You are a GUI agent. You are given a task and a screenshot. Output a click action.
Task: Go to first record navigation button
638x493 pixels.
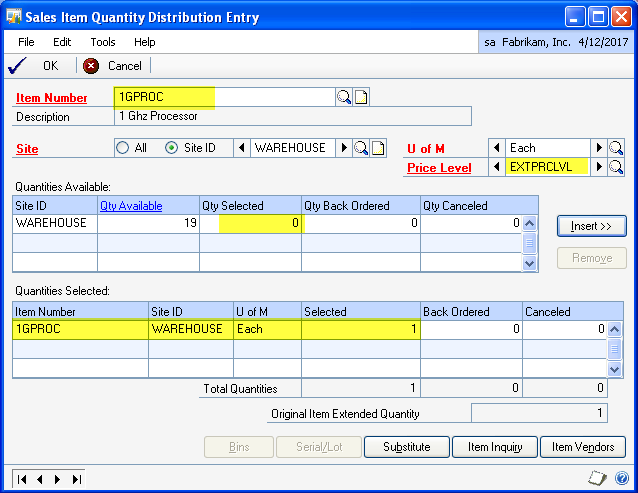pyautogui.click(x=22, y=480)
